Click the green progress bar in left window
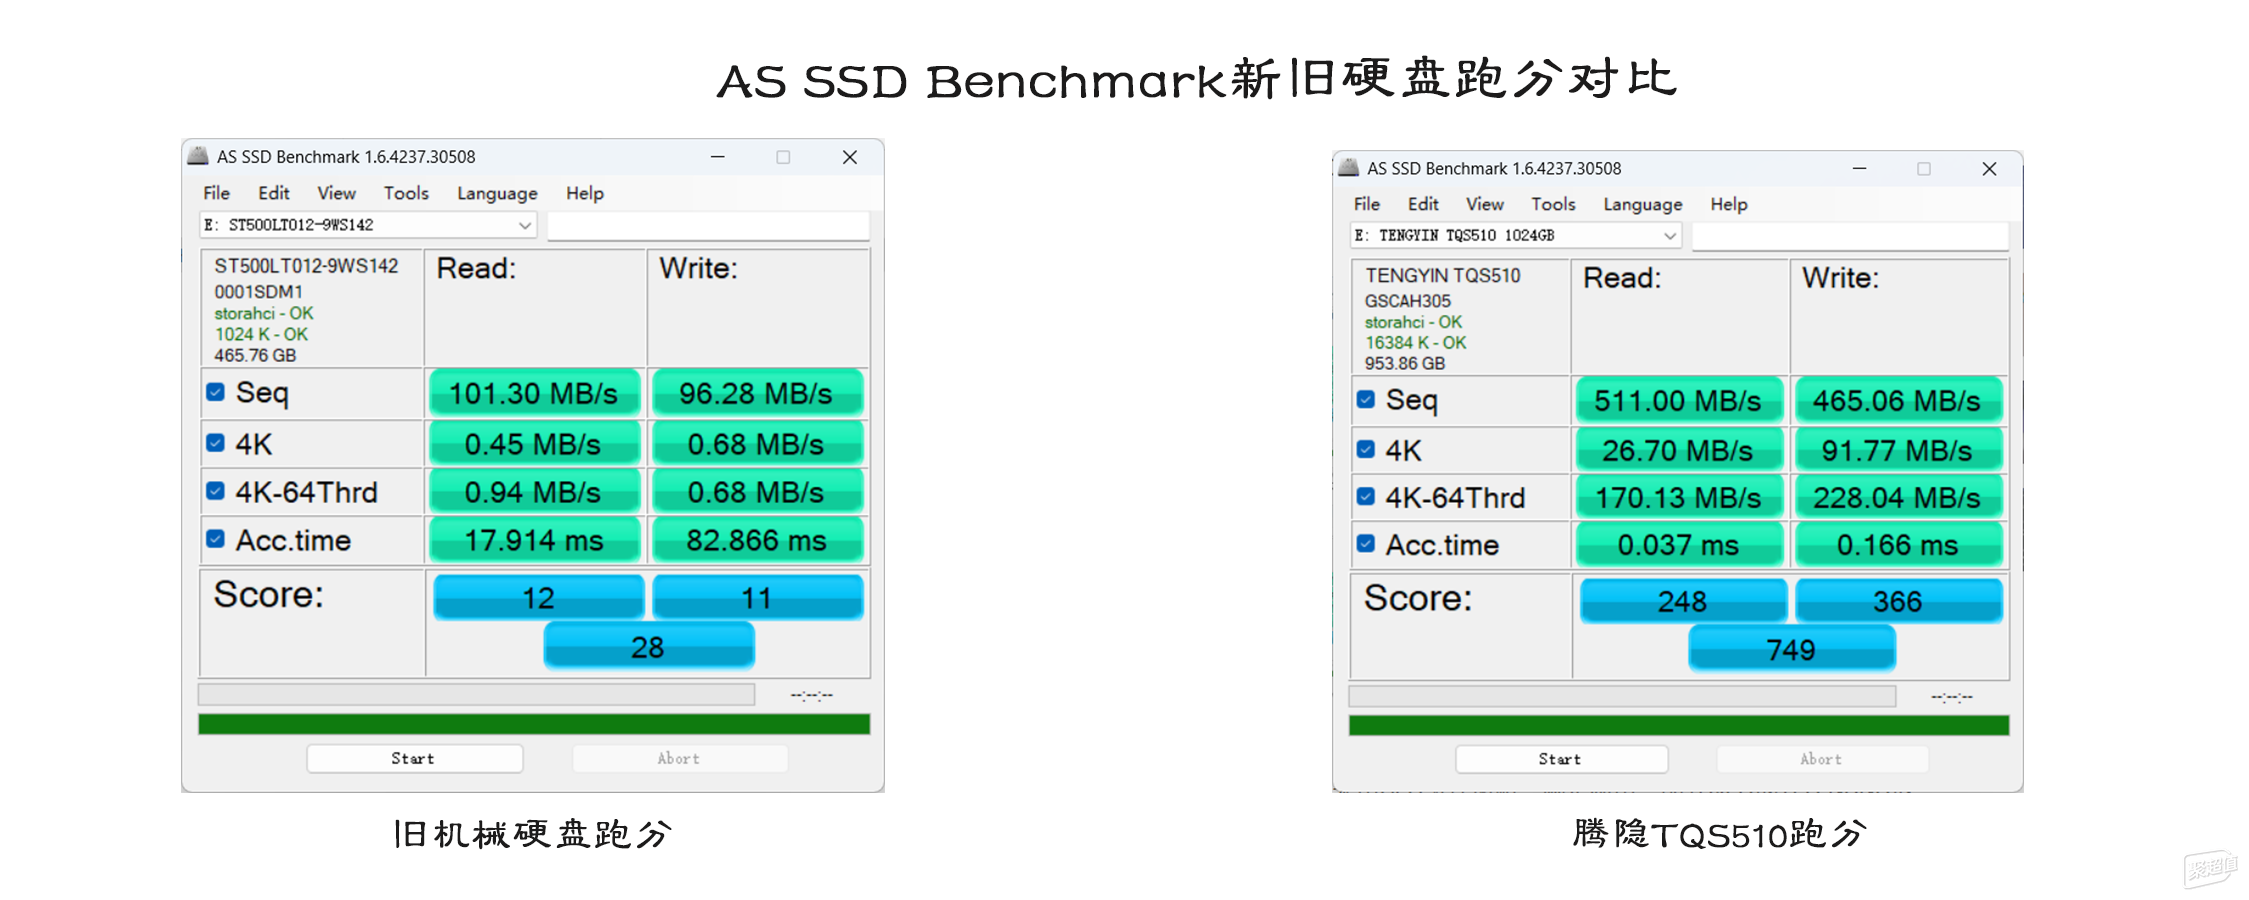 [x=534, y=724]
